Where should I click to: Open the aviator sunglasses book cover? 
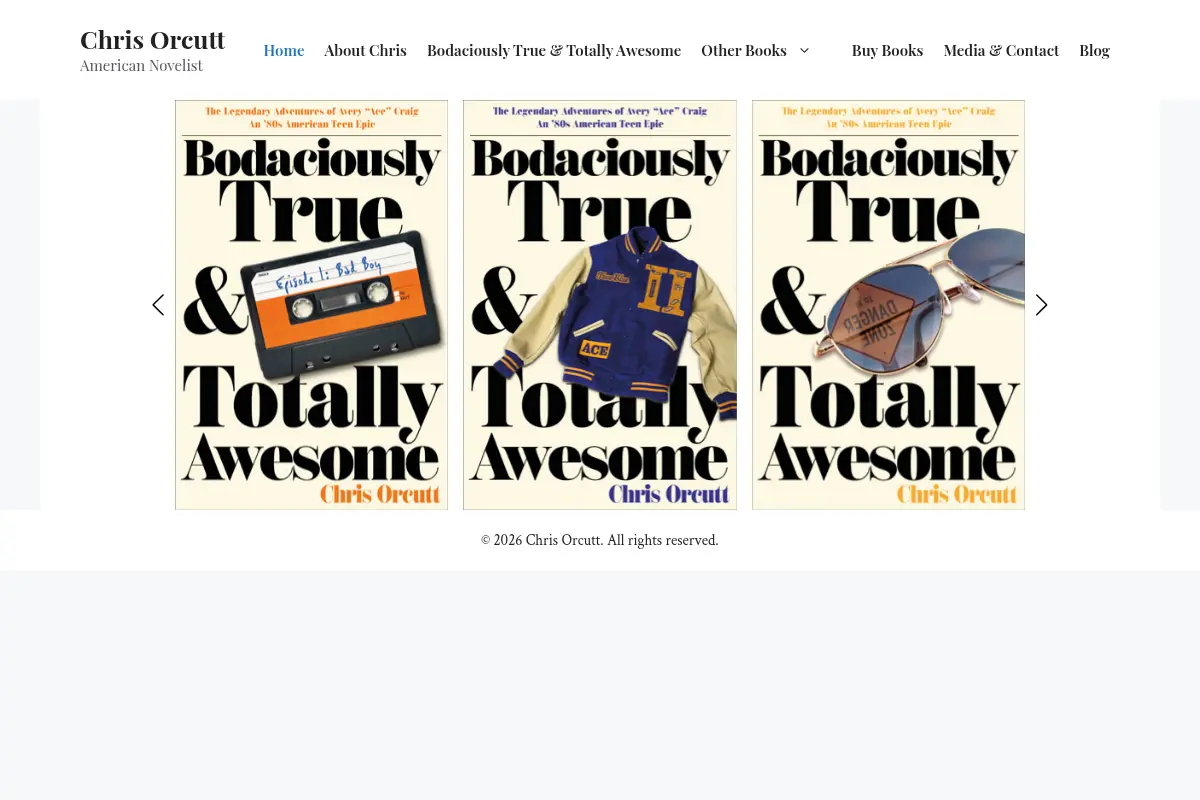pyautogui.click(x=888, y=305)
